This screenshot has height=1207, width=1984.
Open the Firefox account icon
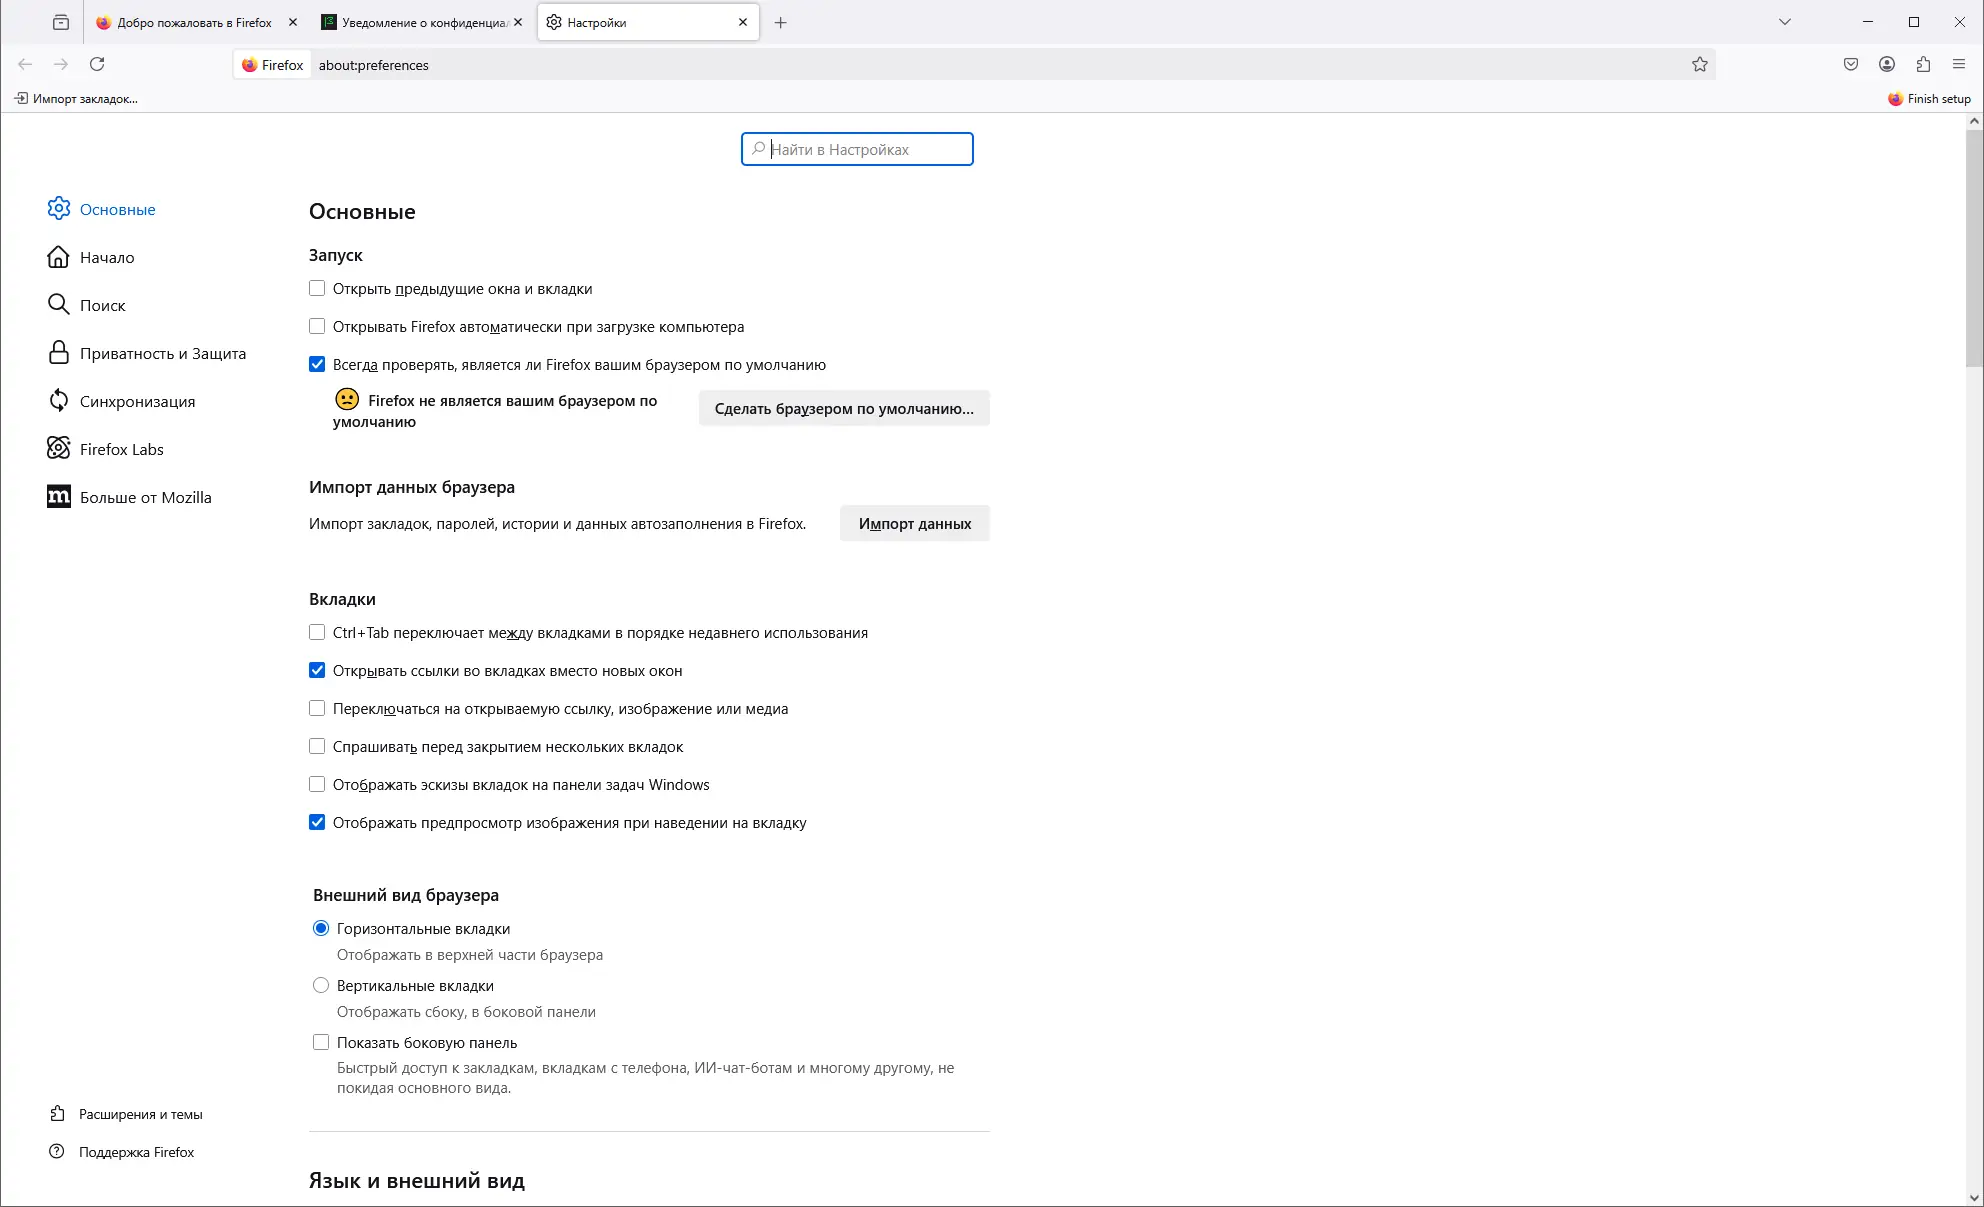click(1887, 64)
